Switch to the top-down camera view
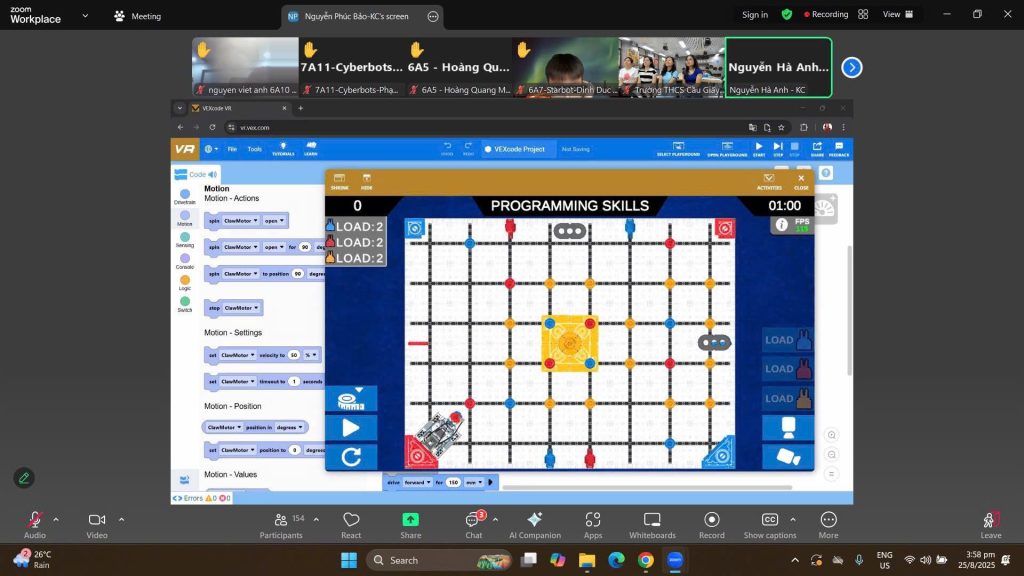Viewport: 1024px width, 576px height. (788, 428)
